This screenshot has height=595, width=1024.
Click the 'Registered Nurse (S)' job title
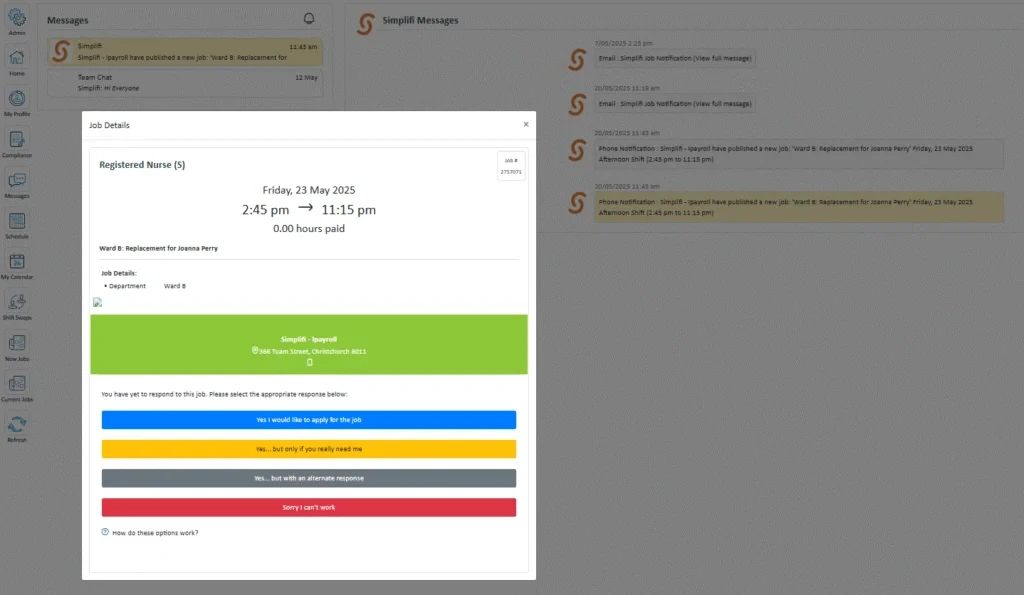[x=142, y=165]
